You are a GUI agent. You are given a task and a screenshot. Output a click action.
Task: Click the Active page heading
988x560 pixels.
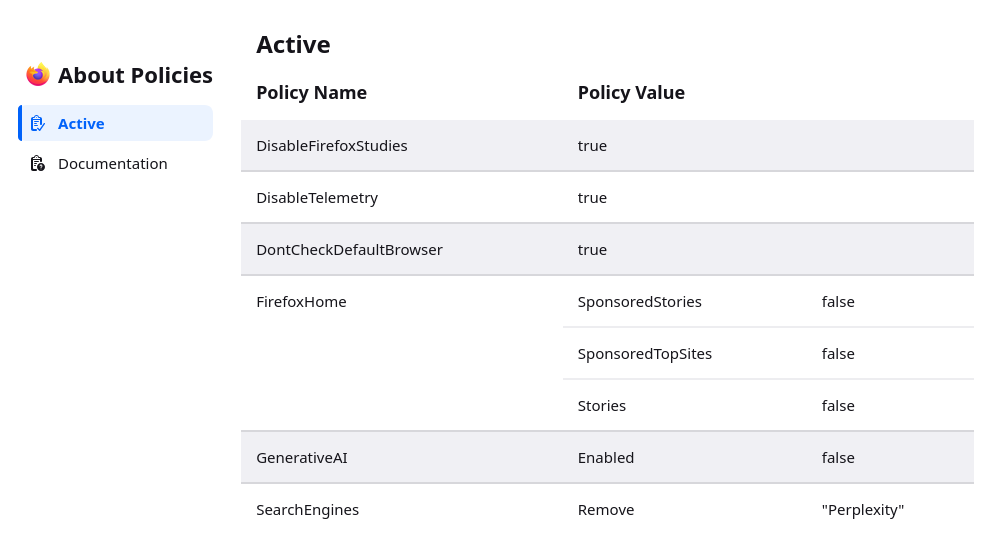(293, 45)
